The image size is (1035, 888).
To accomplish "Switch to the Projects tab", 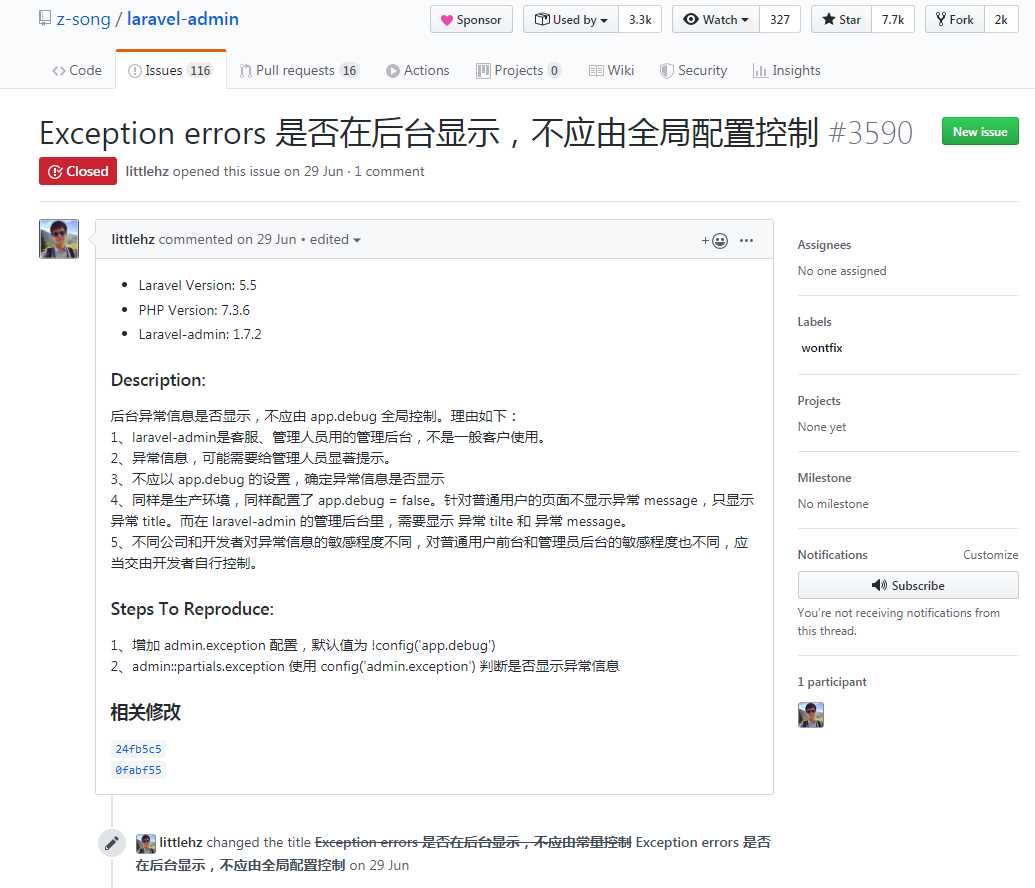I will pyautogui.click(x=519, y=70).
